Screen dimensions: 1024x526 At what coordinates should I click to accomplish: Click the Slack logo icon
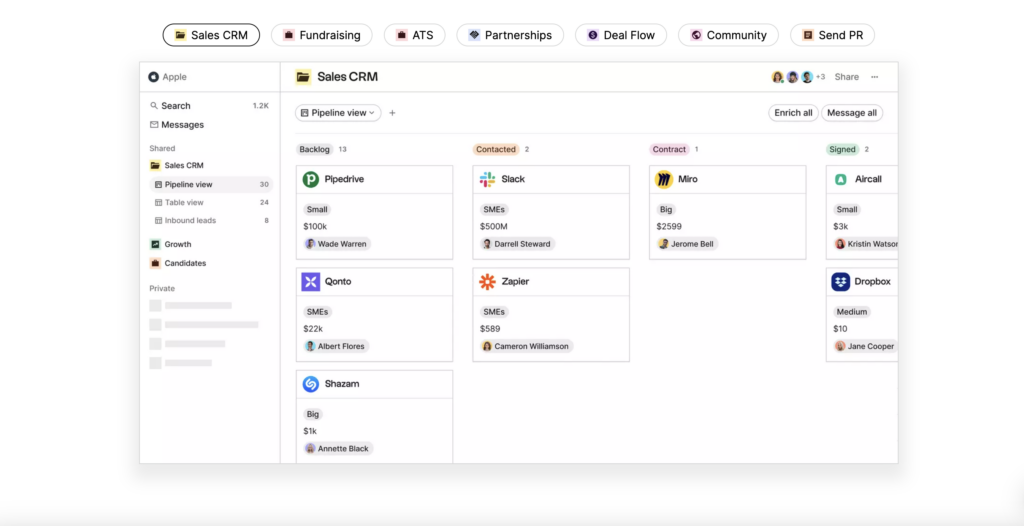(x=487, y=180)
